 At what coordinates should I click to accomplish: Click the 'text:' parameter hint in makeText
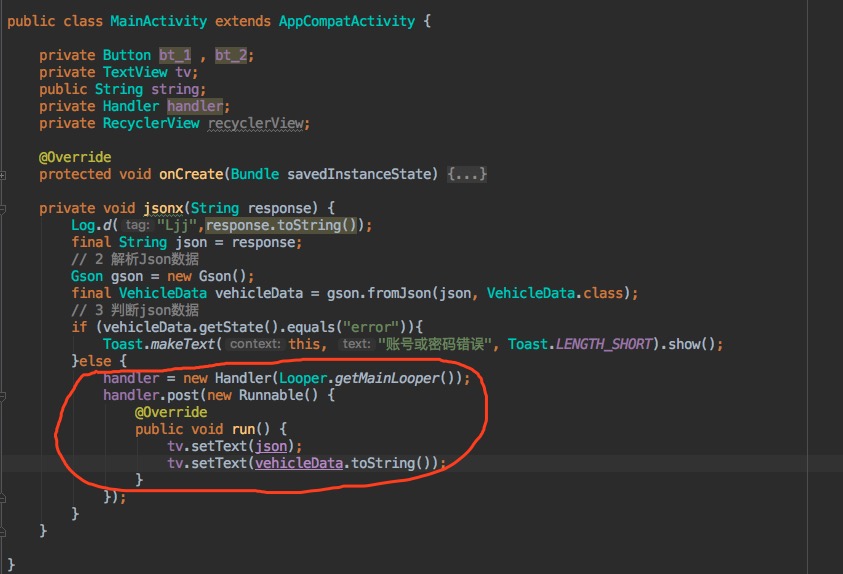point(355,344)
